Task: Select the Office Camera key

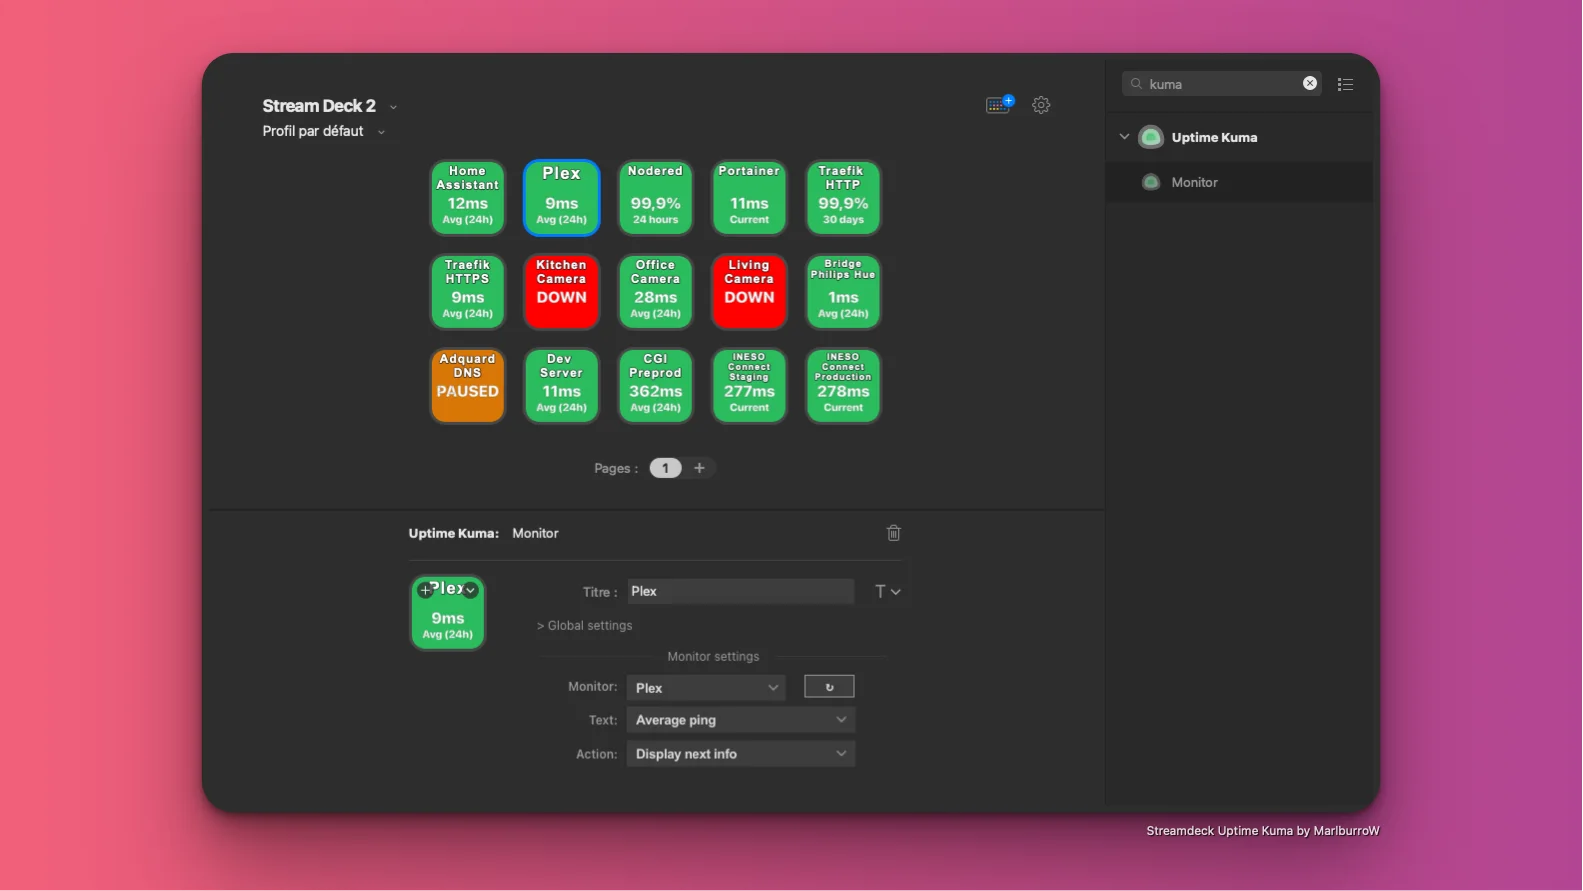Action: coord(655,291)
